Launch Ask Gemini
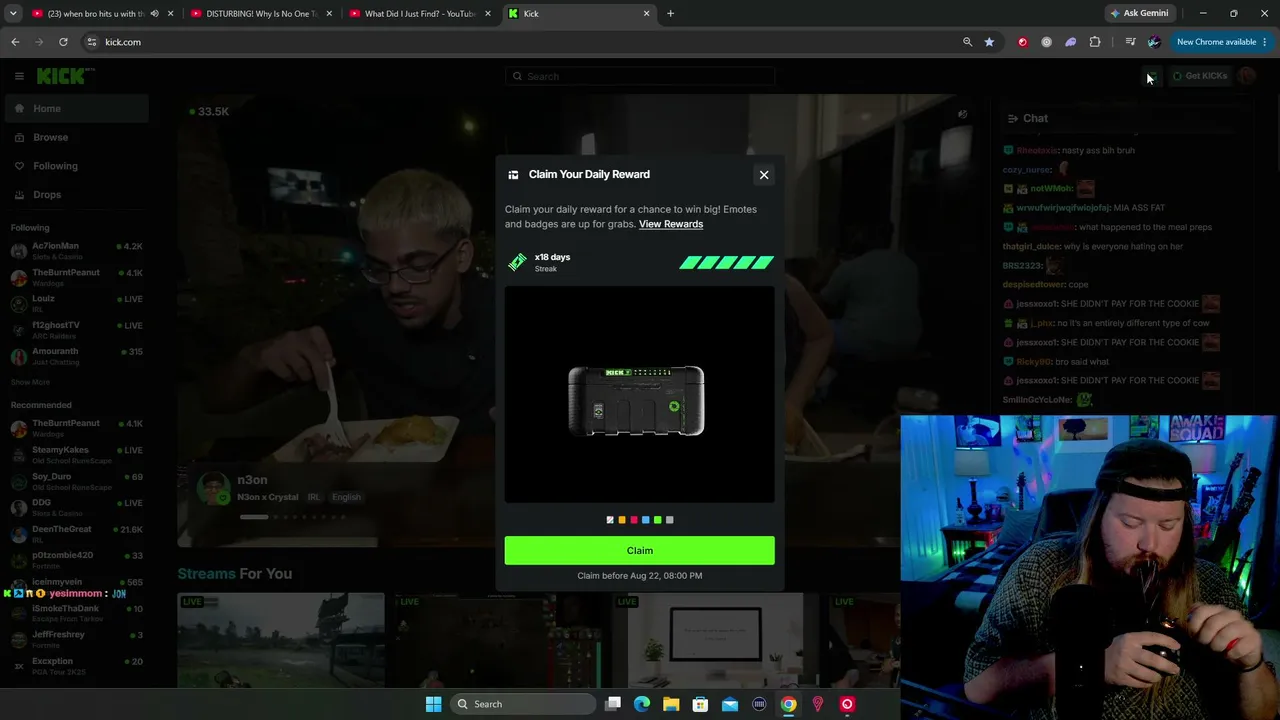This screenshot has height=720, width=1280. pyautogui.click(x=1139, y=14)
